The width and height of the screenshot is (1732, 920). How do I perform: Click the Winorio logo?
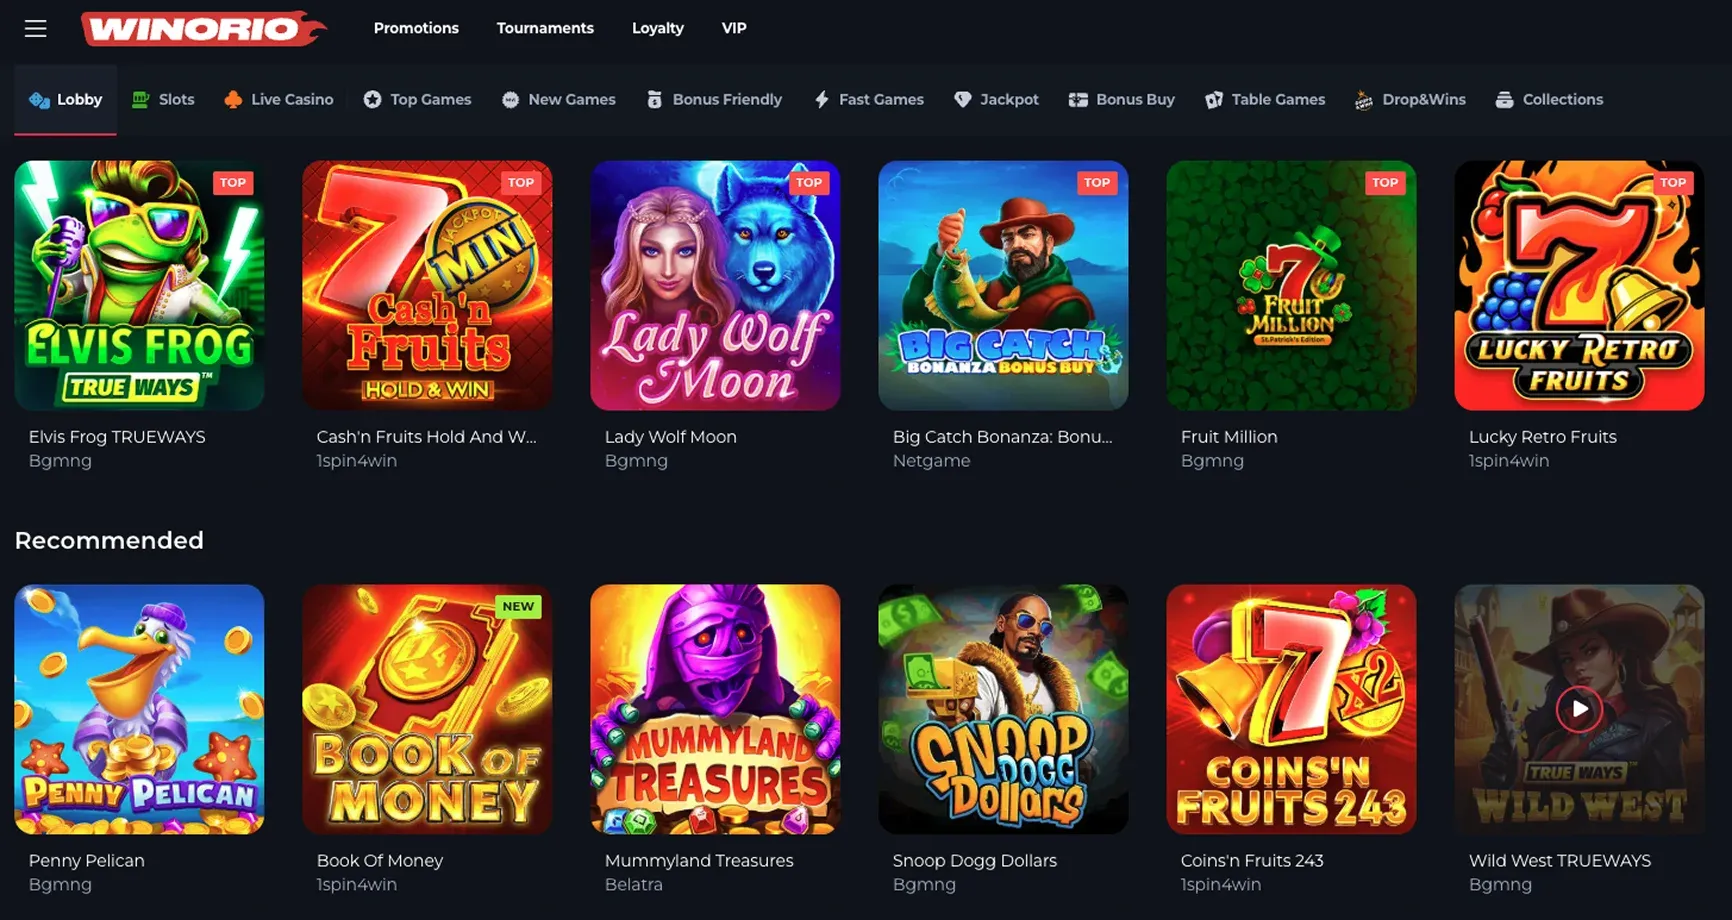click(203, 28)
